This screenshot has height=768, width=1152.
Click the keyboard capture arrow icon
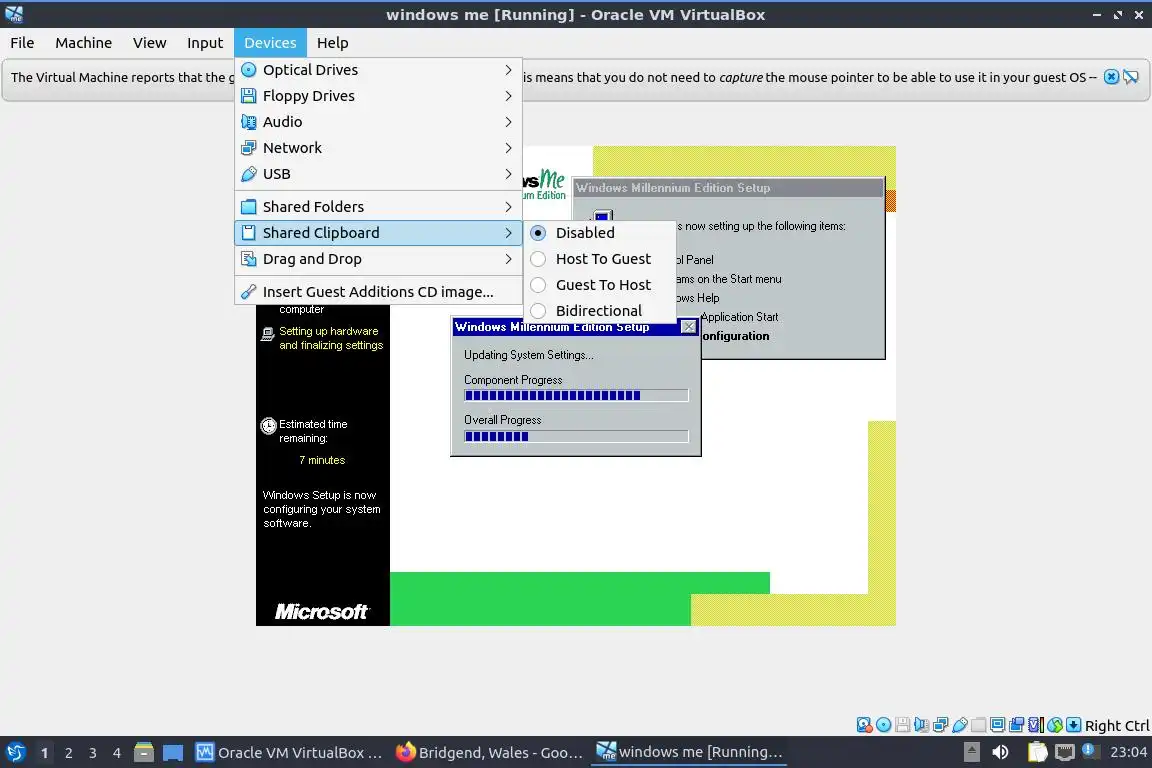pyautogui.click(x=1073, y=725)
